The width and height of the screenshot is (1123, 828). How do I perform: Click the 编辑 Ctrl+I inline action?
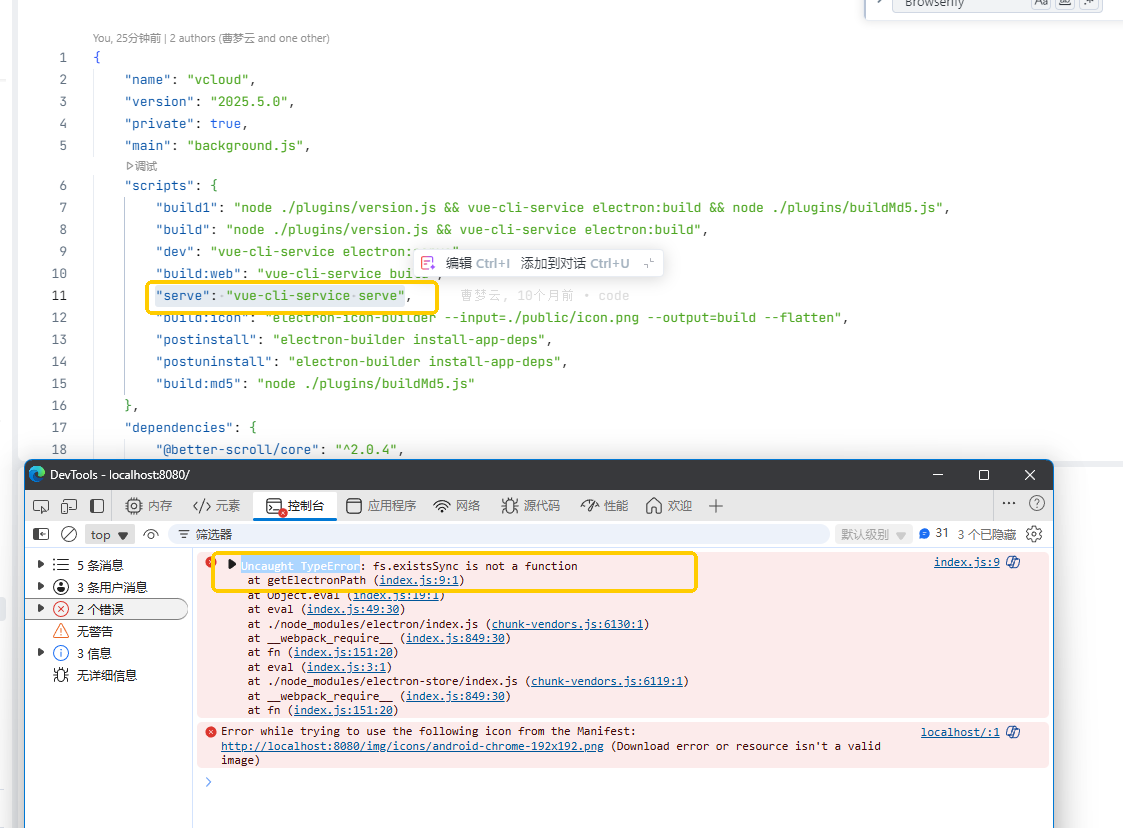click(478, 264)
